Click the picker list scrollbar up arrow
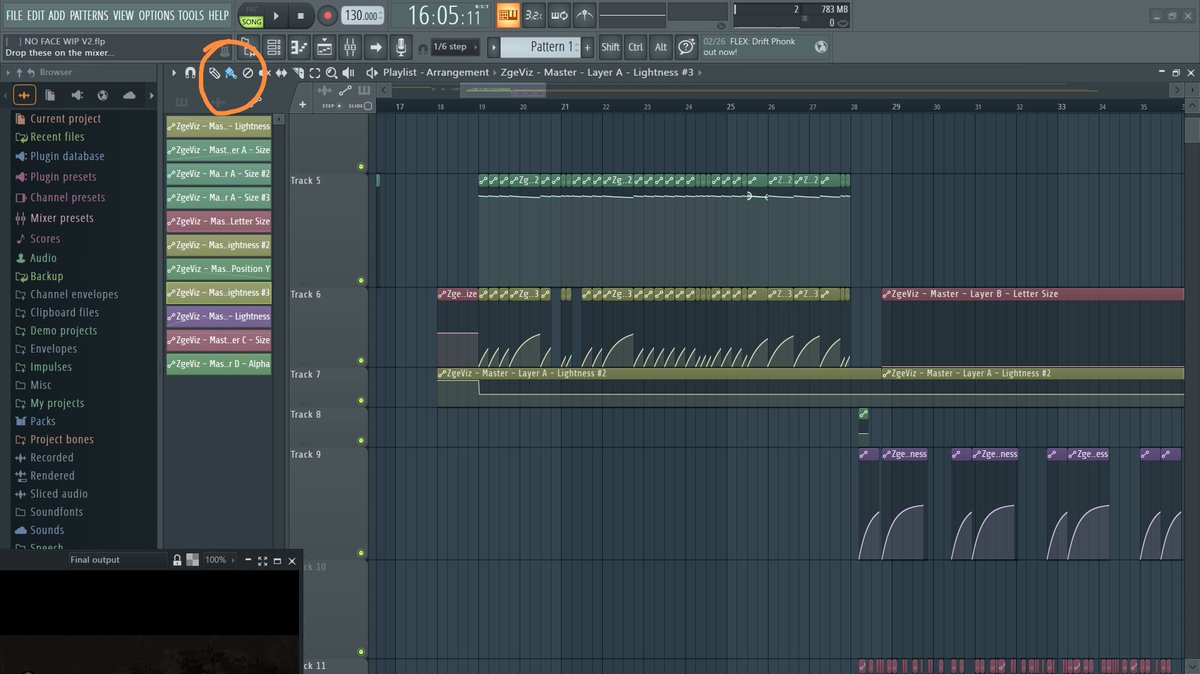 click(x=279, y=120)
